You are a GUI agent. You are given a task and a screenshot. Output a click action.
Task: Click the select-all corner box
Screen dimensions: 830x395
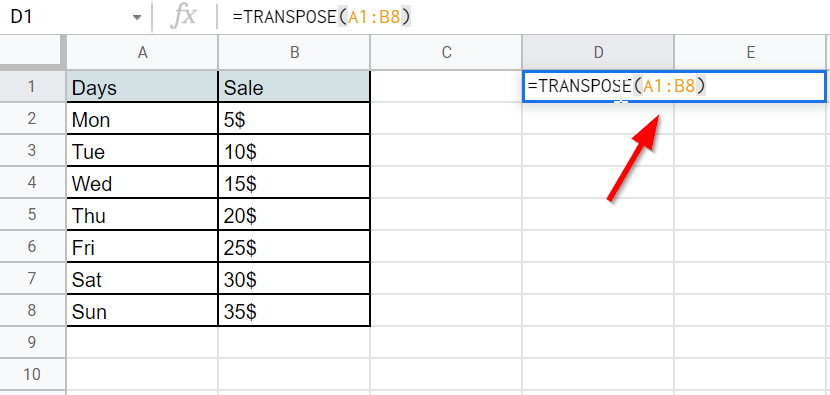[x=32, y=51]
